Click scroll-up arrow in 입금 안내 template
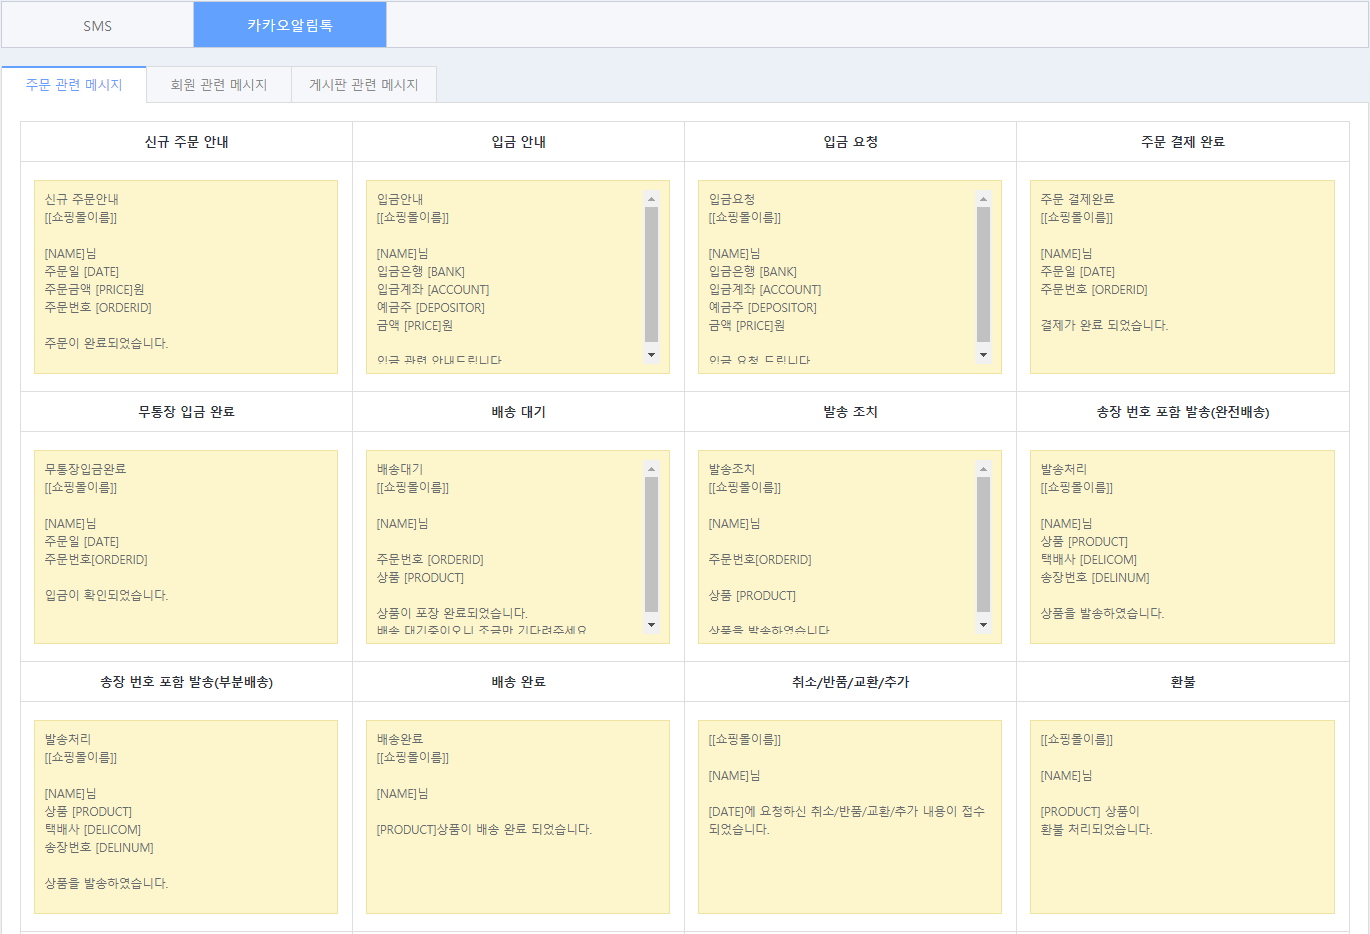 tap(651, 199)
